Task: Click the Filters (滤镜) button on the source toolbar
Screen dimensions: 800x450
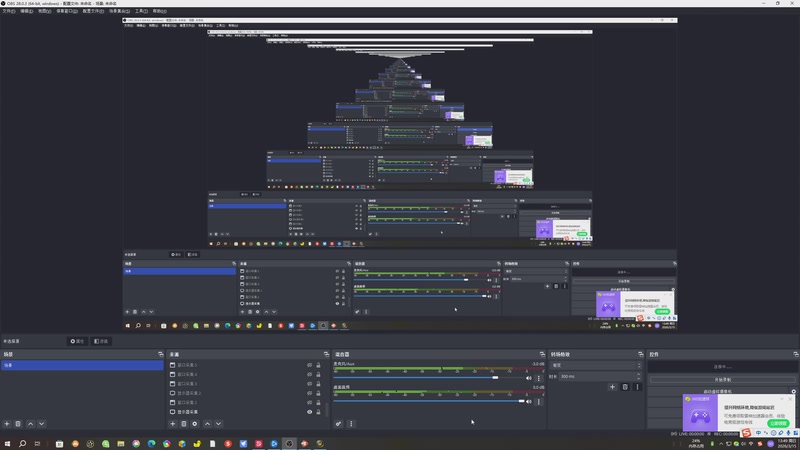Action: click(x=101, y=341)
